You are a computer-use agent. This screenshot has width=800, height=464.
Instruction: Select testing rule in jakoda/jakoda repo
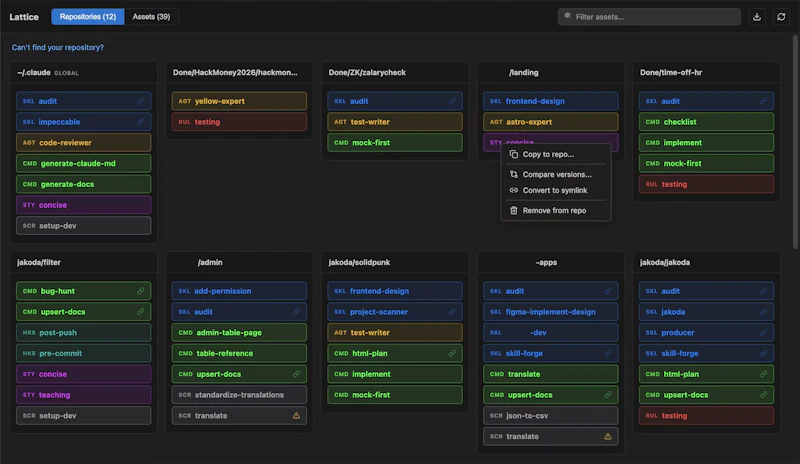click(706, 416)
